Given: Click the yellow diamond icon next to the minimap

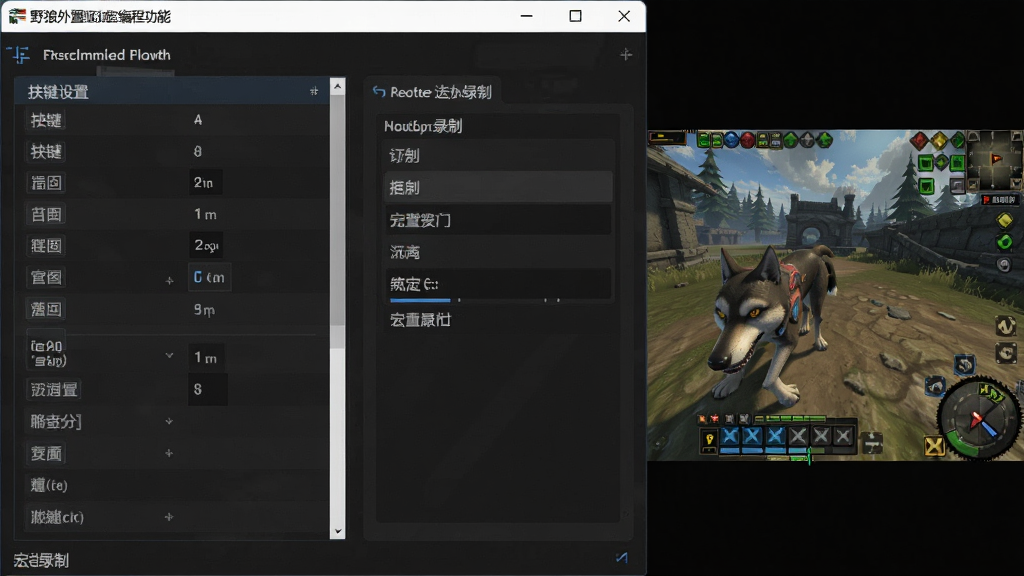Looking at the screenshot, I should click(939, 140).
